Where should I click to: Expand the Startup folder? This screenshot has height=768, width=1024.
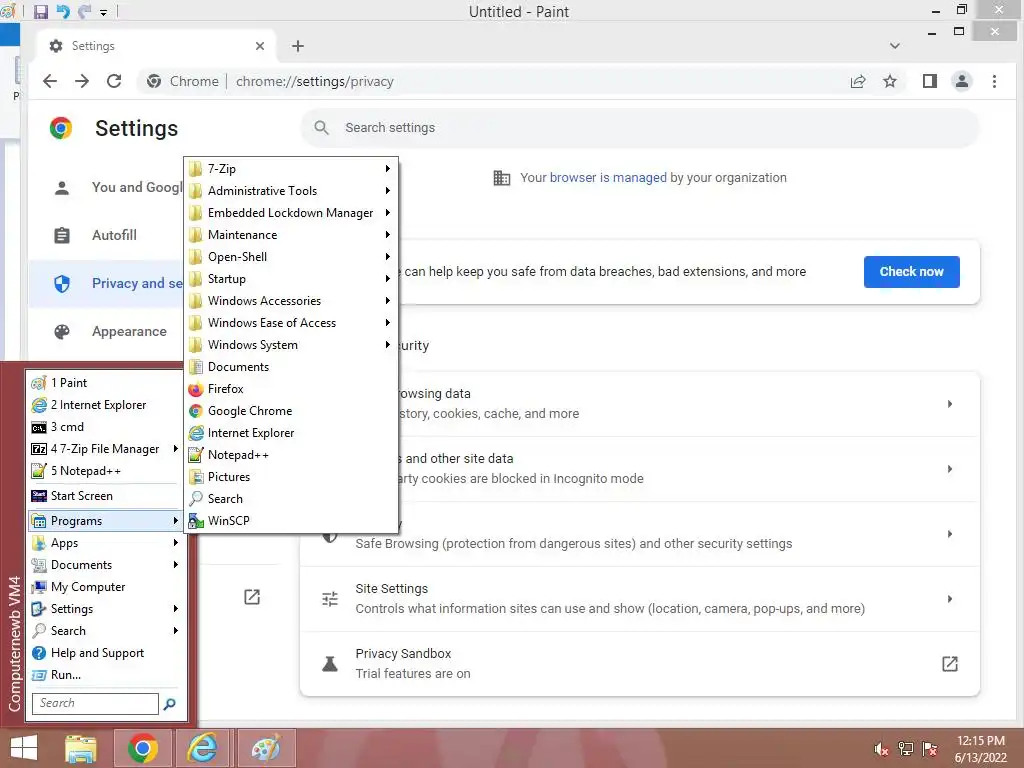tap(291, 279)
